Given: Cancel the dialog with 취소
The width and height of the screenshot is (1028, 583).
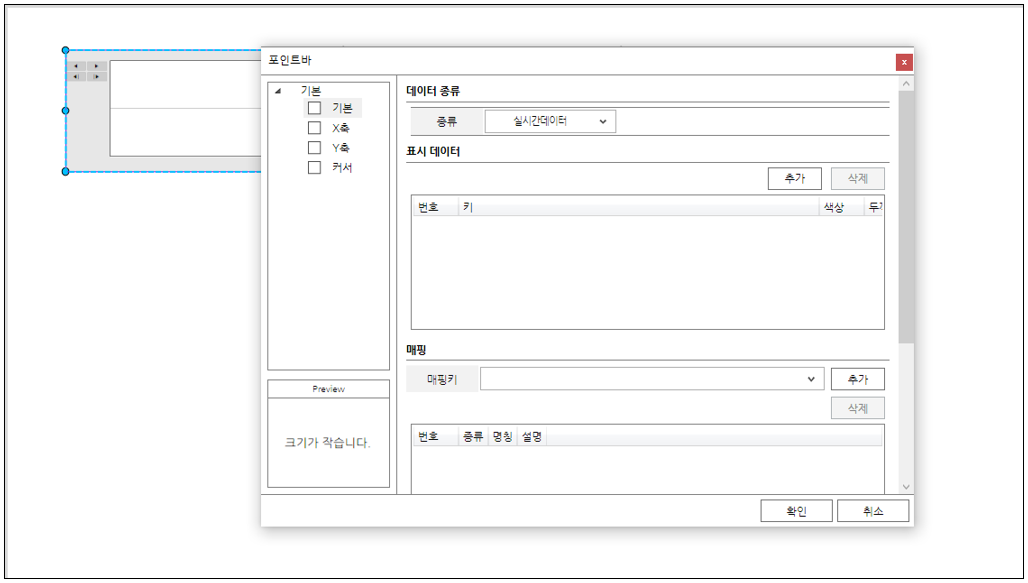Looking at the screenshot, I should click(x=873, y=511).
